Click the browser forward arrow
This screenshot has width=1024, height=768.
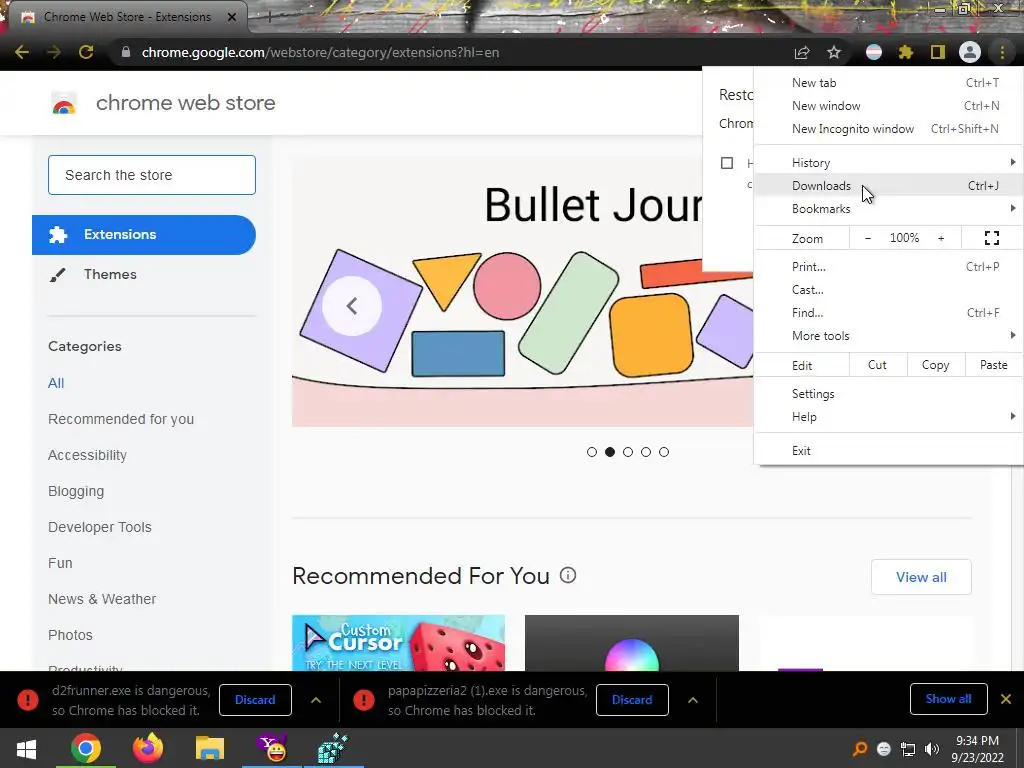[x=54, y=52]
